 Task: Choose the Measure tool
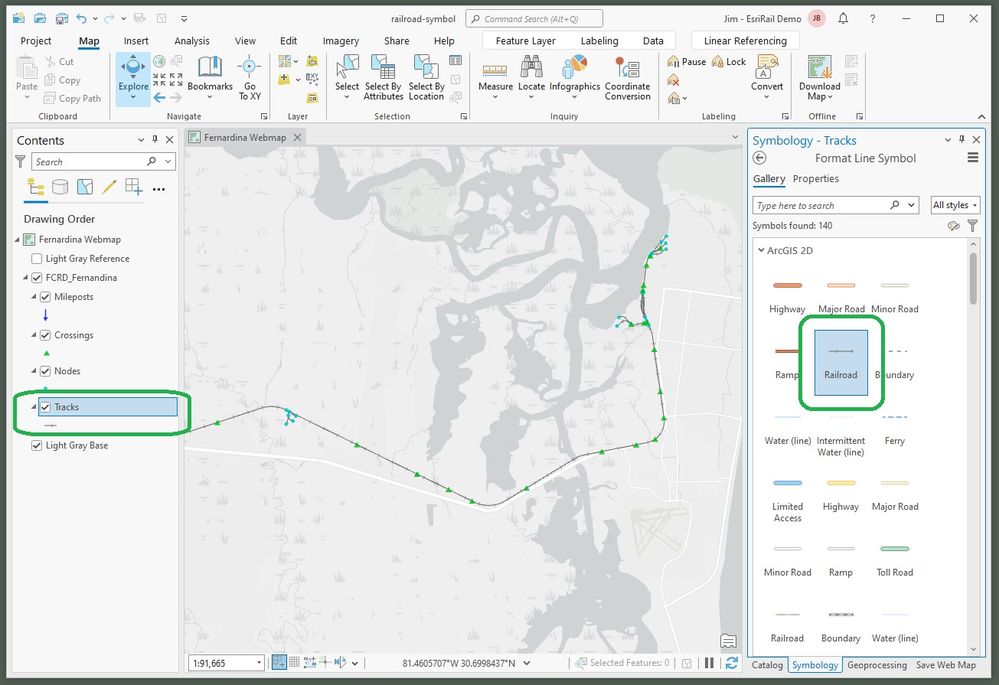(495, 78)
